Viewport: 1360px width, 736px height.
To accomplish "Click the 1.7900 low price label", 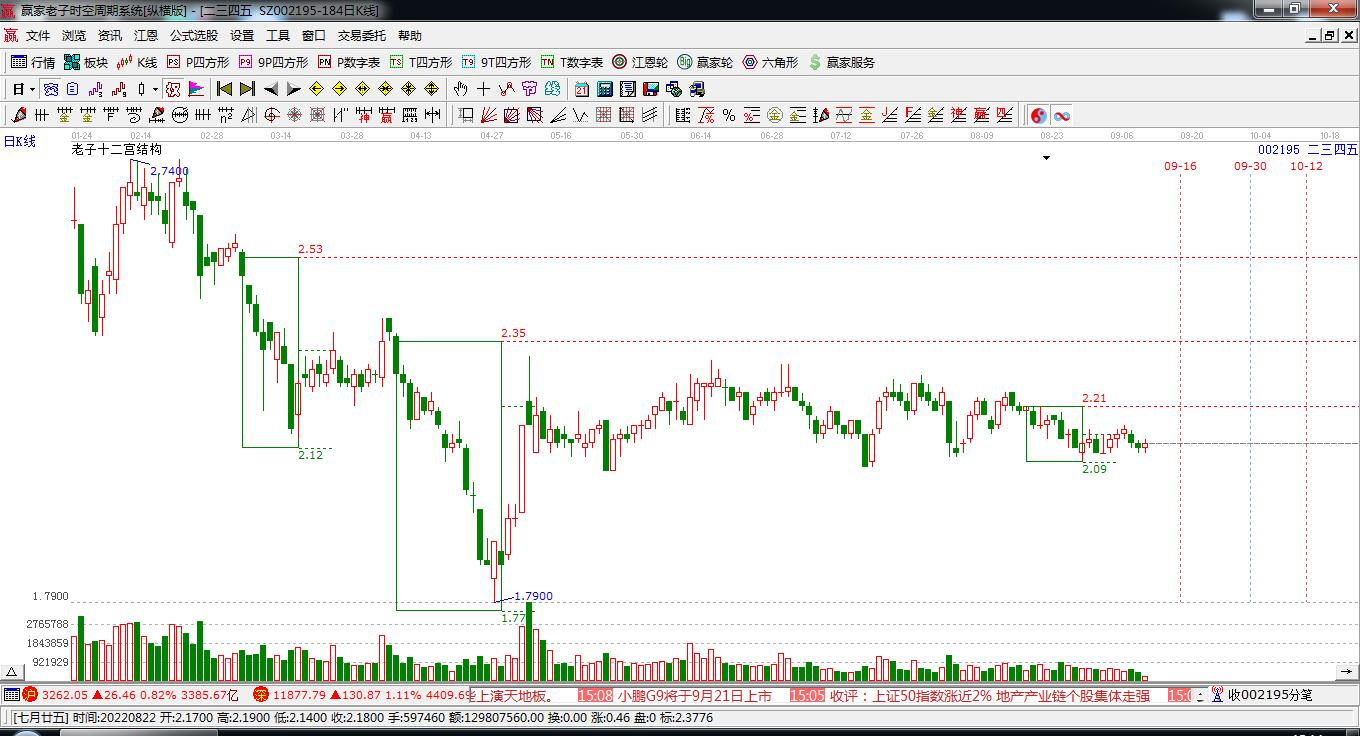I will (x=533, y=597).
